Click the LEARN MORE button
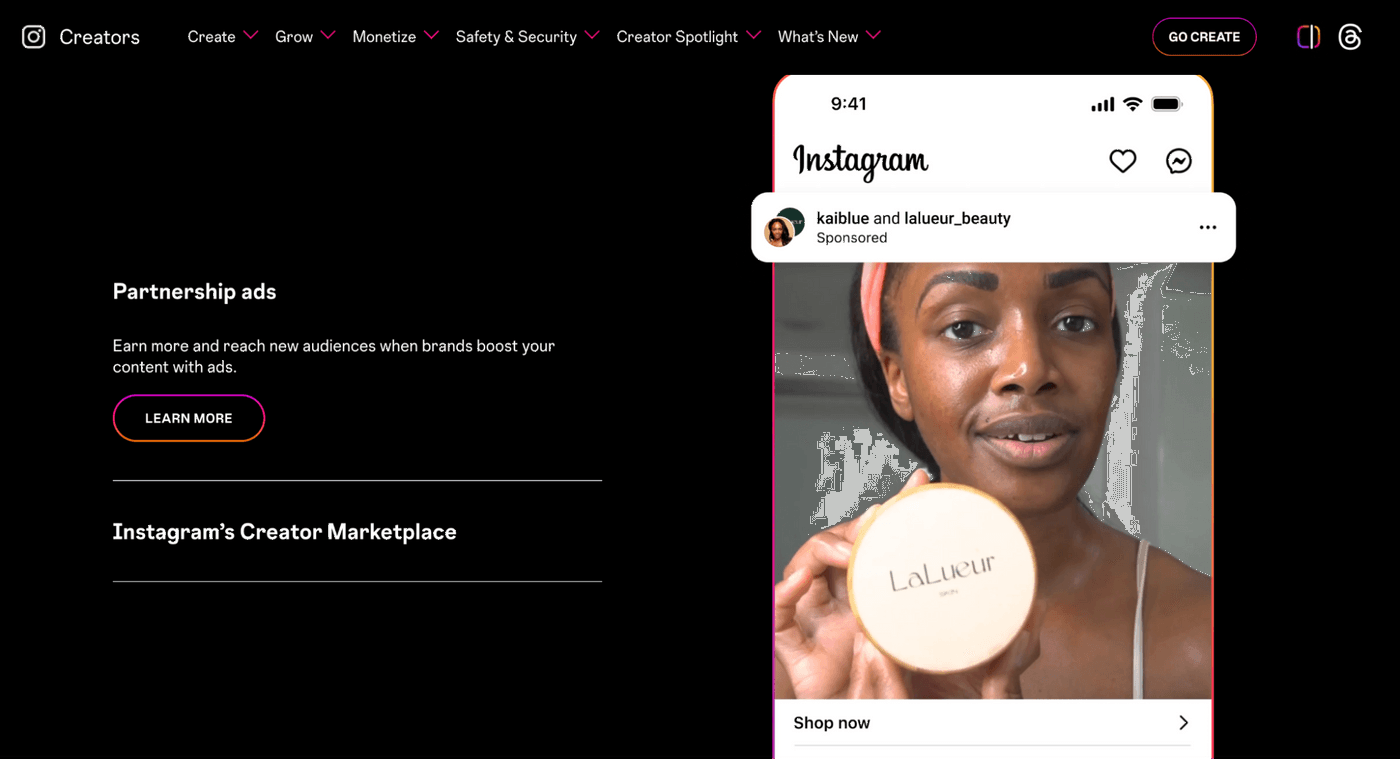Image resolution: width=1400 pixels, height=759 pixels. (189, 418)
